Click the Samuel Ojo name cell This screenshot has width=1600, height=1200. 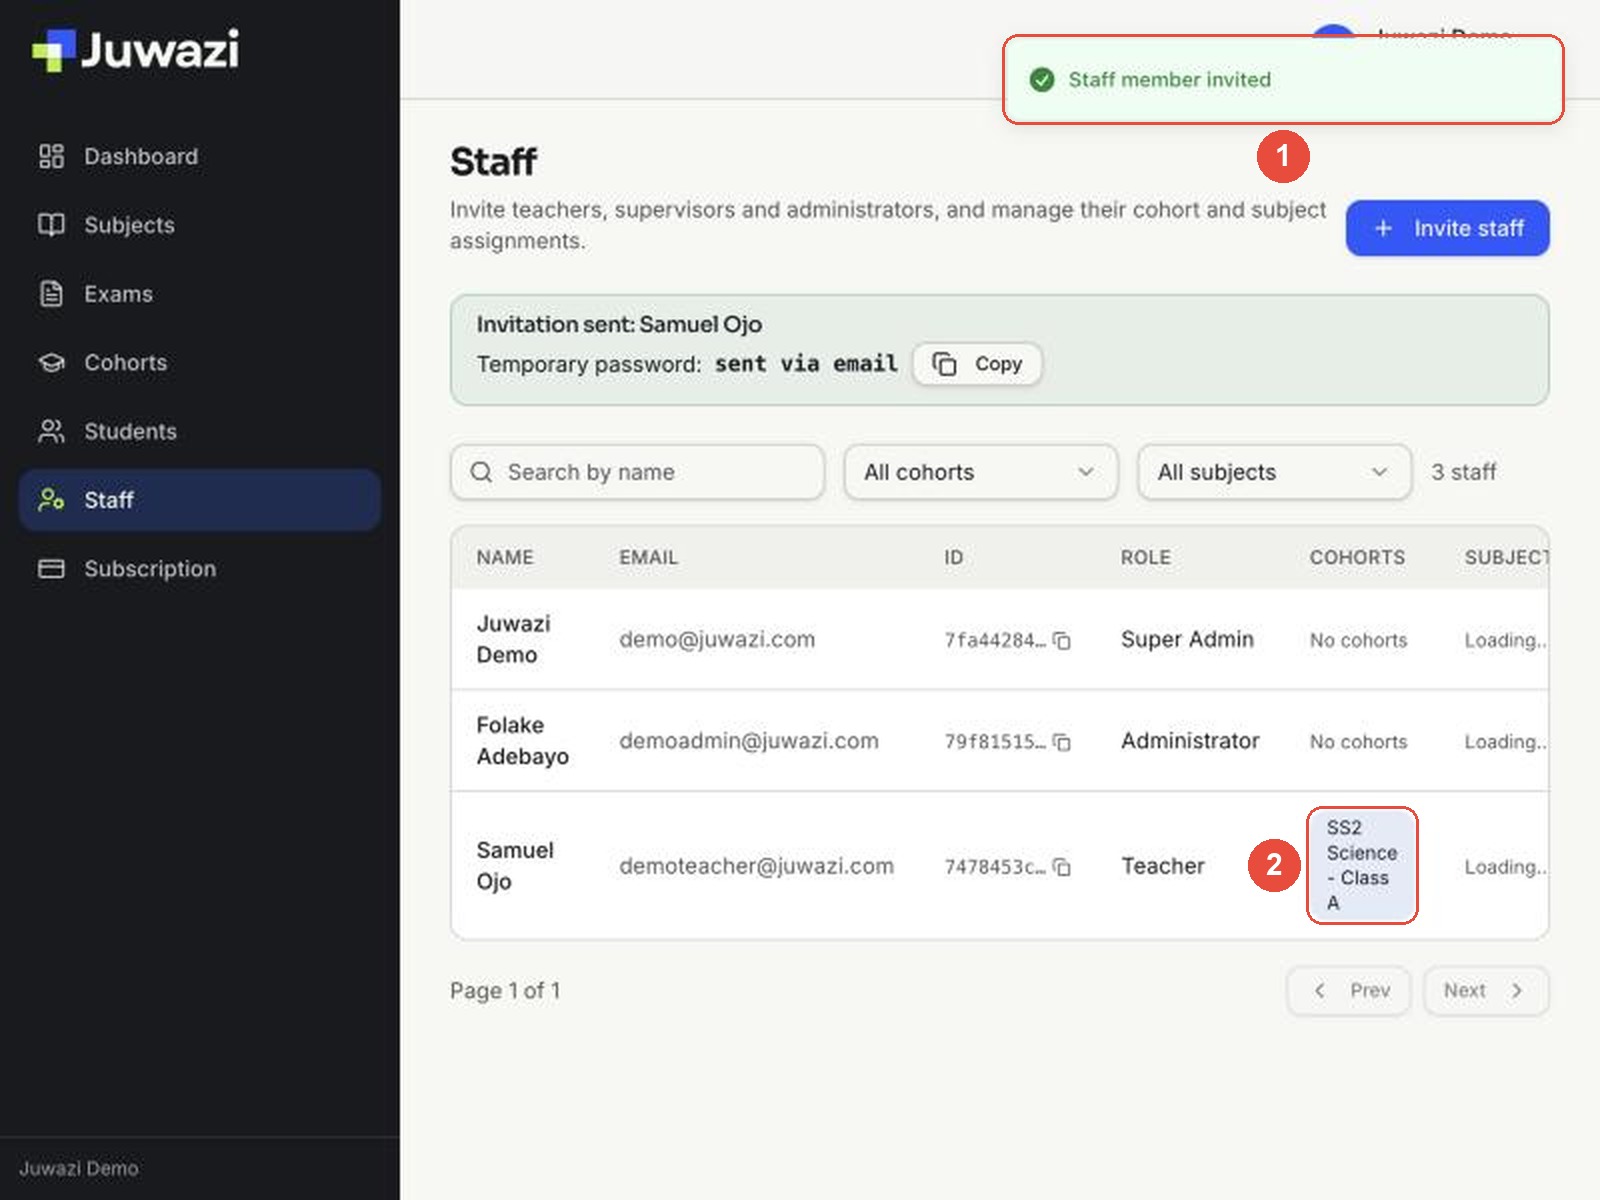pos(515,866)
